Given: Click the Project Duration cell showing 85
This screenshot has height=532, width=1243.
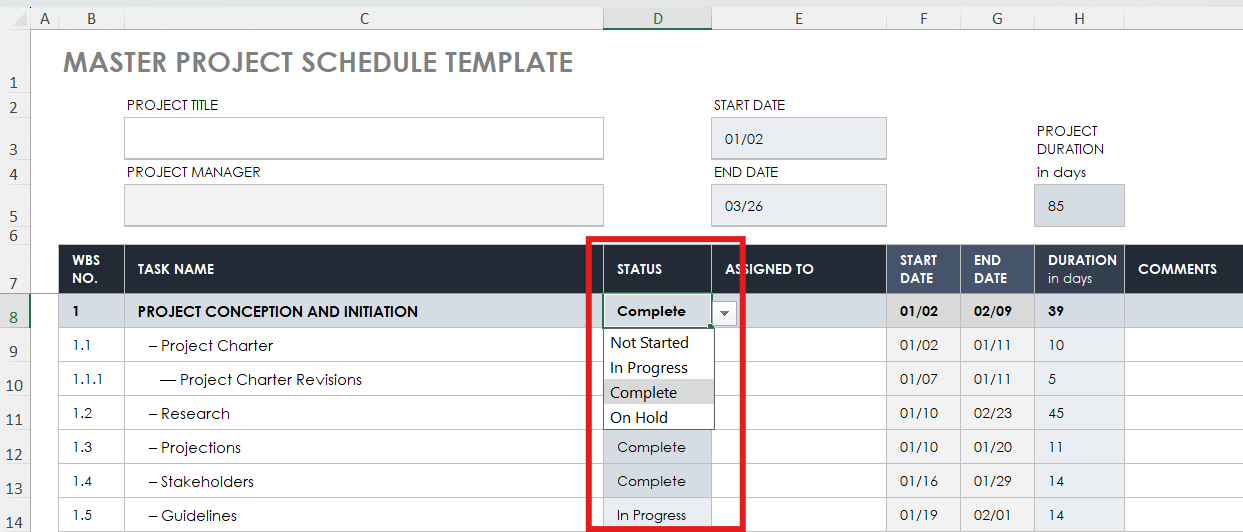Looking at the screenshot, I should (1078, 206).
